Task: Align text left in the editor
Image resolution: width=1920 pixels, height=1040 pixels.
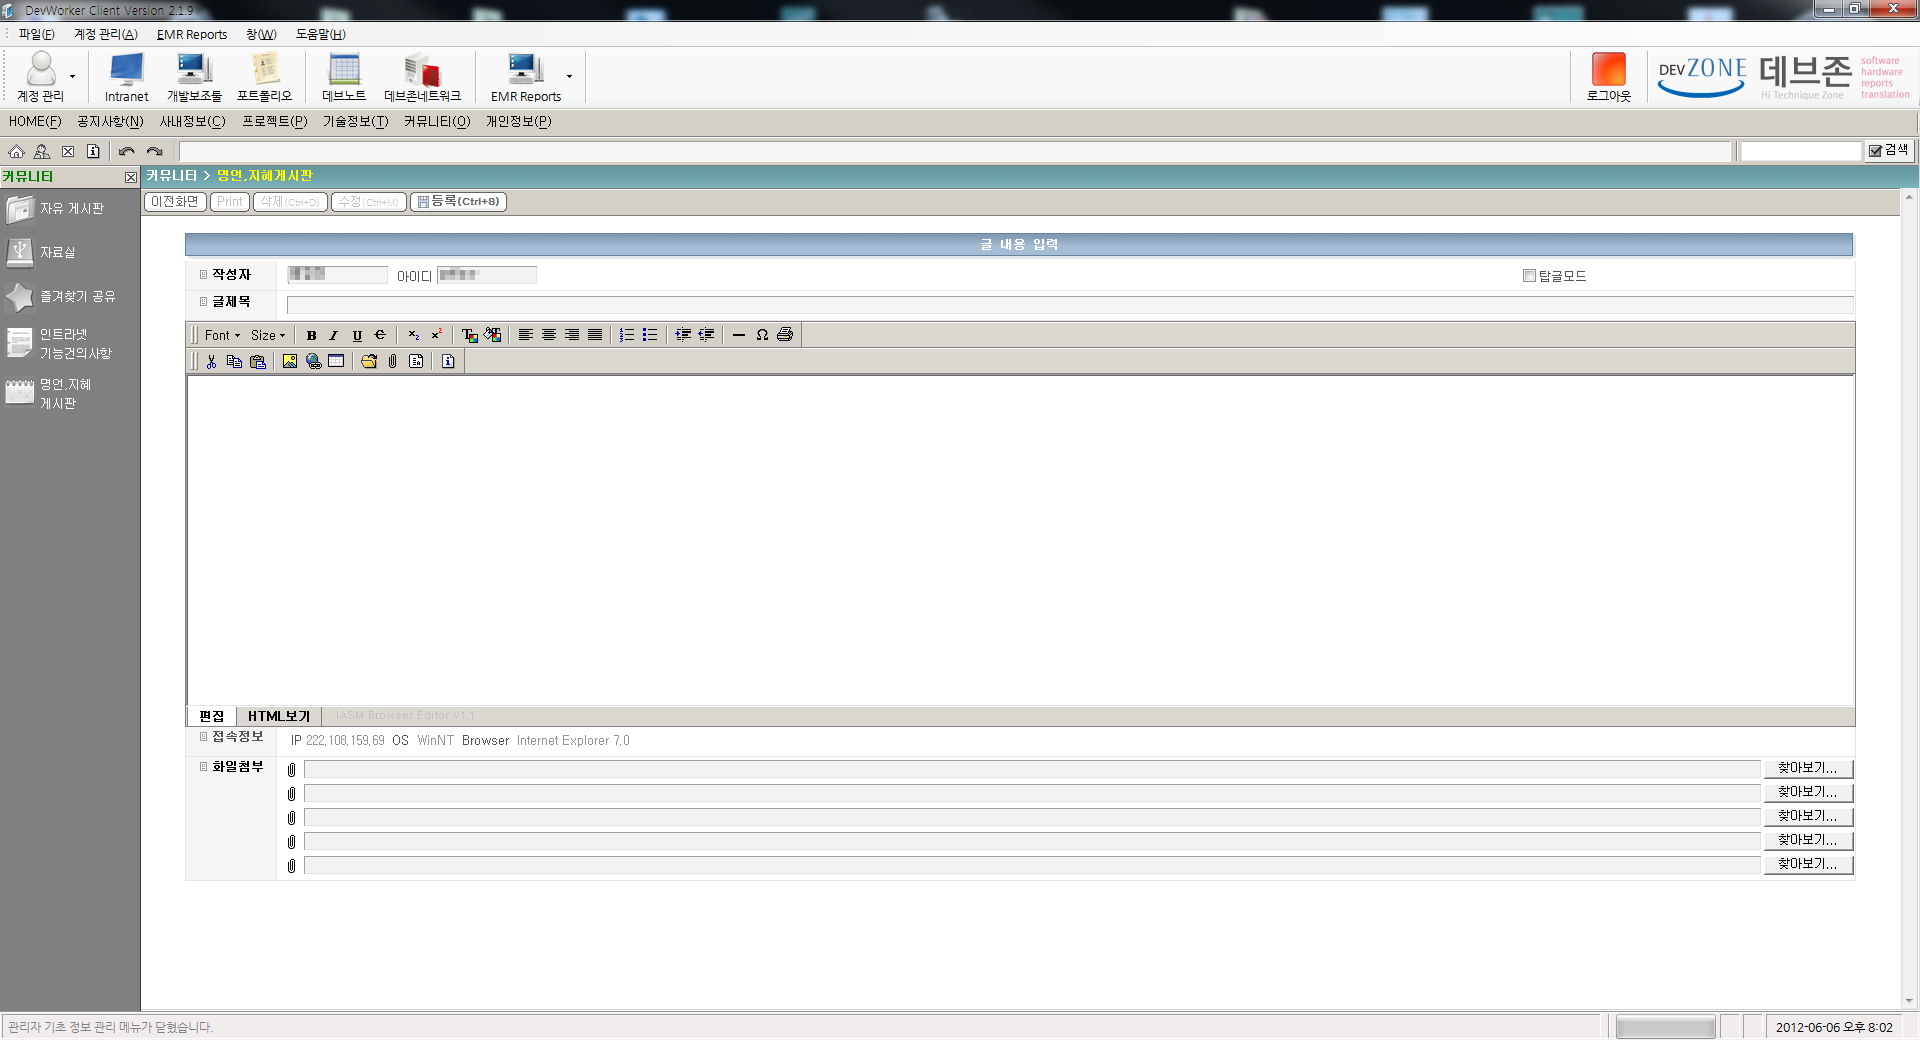Action: 525,335
